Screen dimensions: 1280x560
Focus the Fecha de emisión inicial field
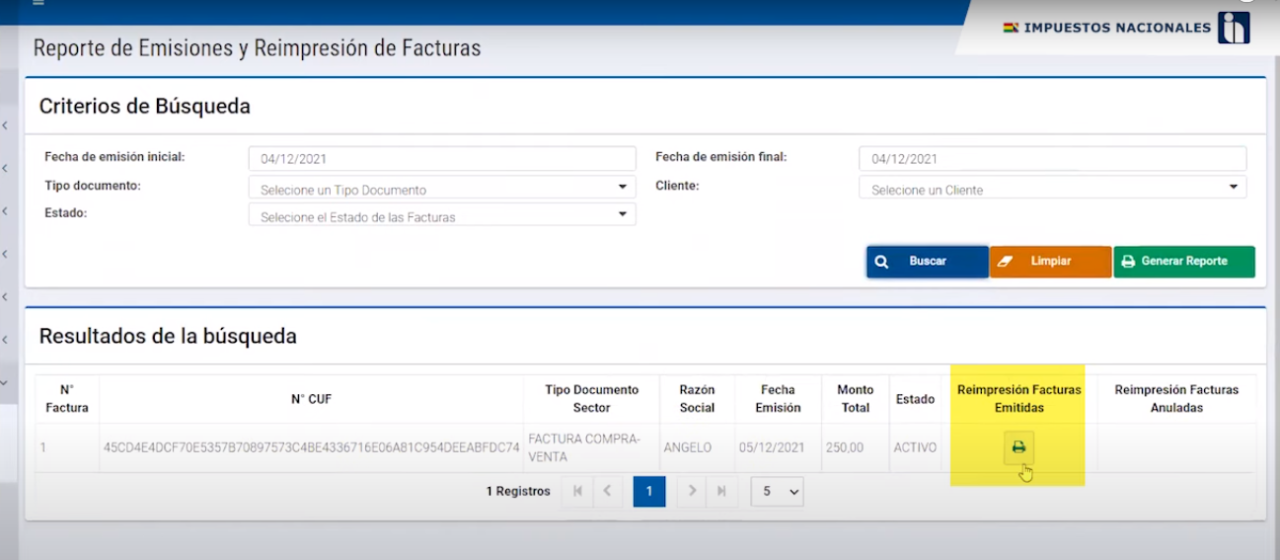(x=441, y=158)
